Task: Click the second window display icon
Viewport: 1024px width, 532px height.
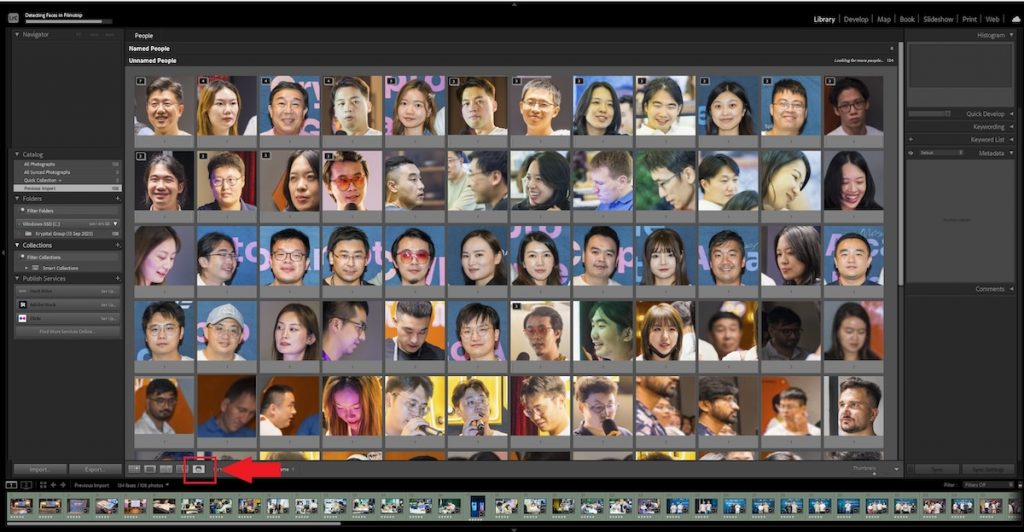Action: pos(26,485)
